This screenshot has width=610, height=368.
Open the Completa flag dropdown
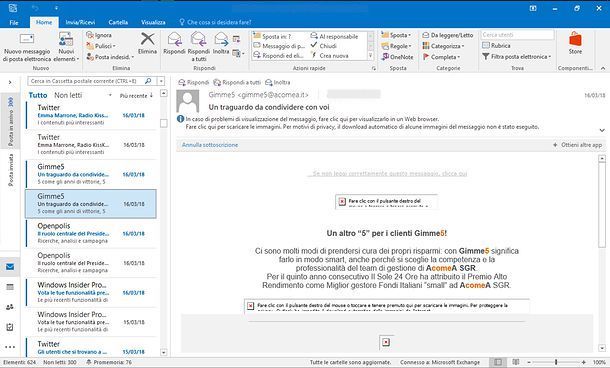441,57
